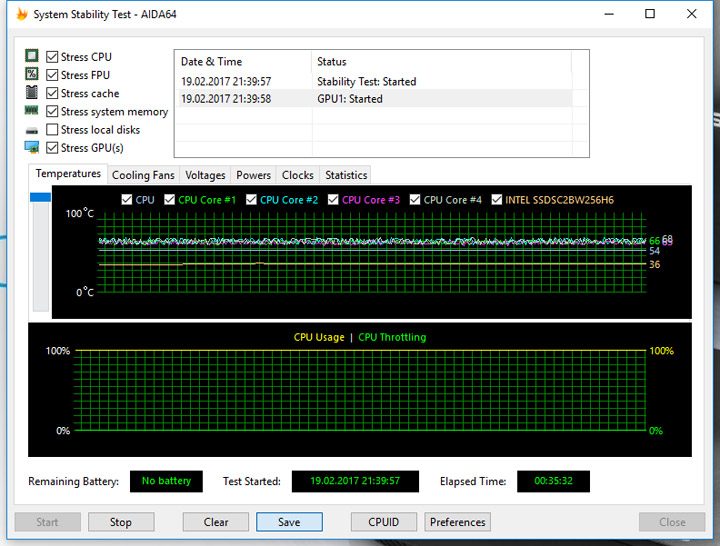720x546 pixels.
Task: Uncheck the Stress CPU checkbox
Action: click(x=52, y=57)
